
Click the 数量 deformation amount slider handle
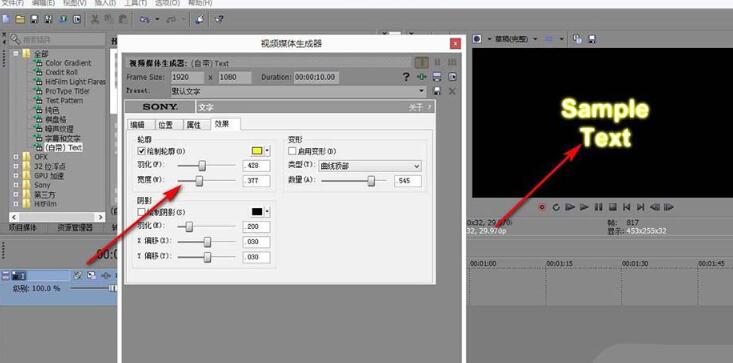(x=371, y=181)
